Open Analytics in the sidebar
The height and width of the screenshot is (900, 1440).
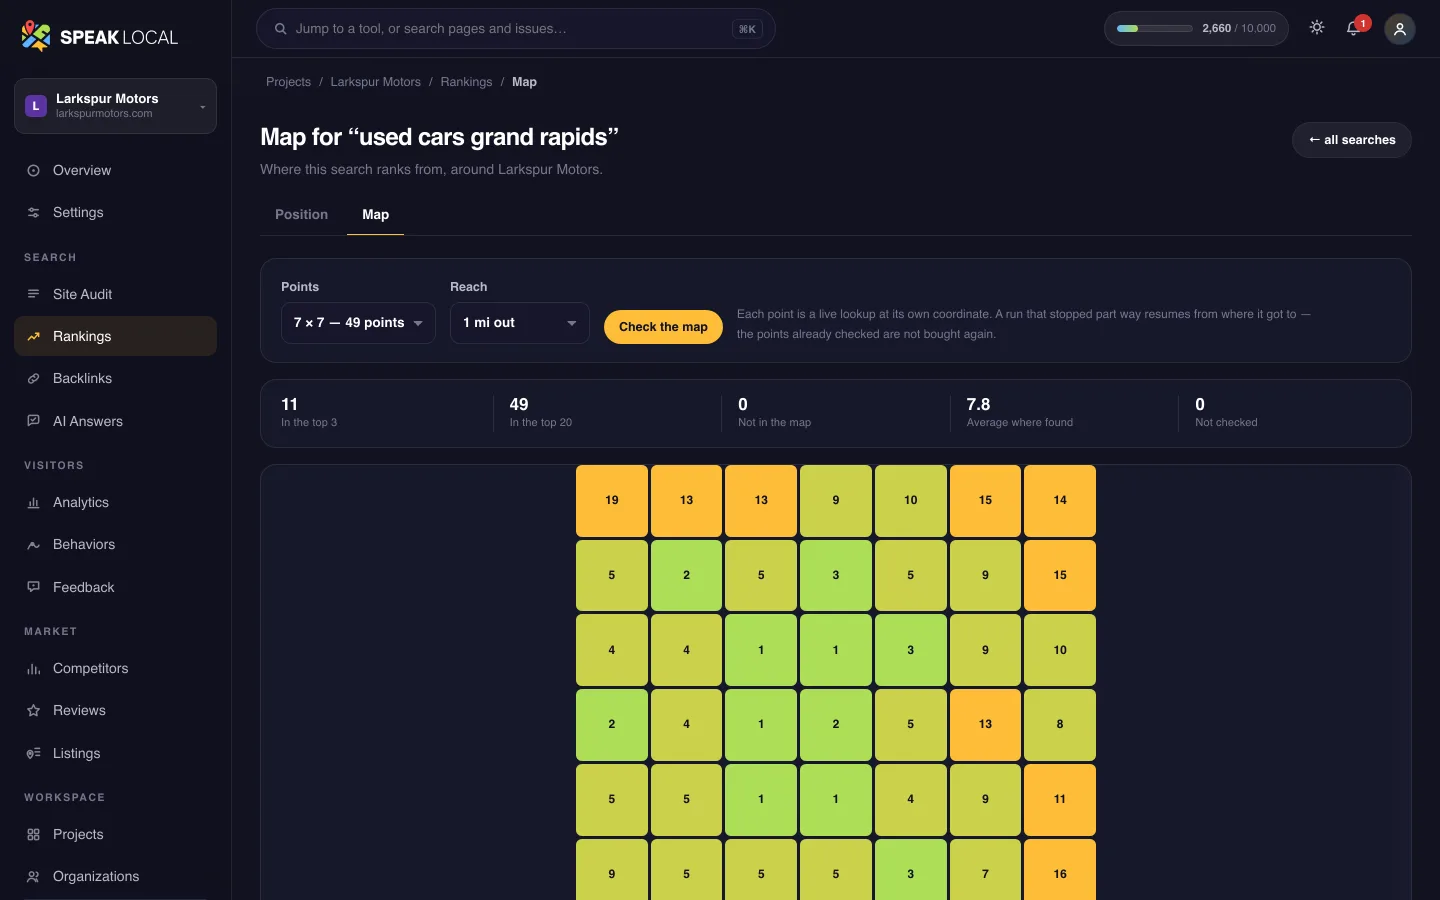point(115,503)
